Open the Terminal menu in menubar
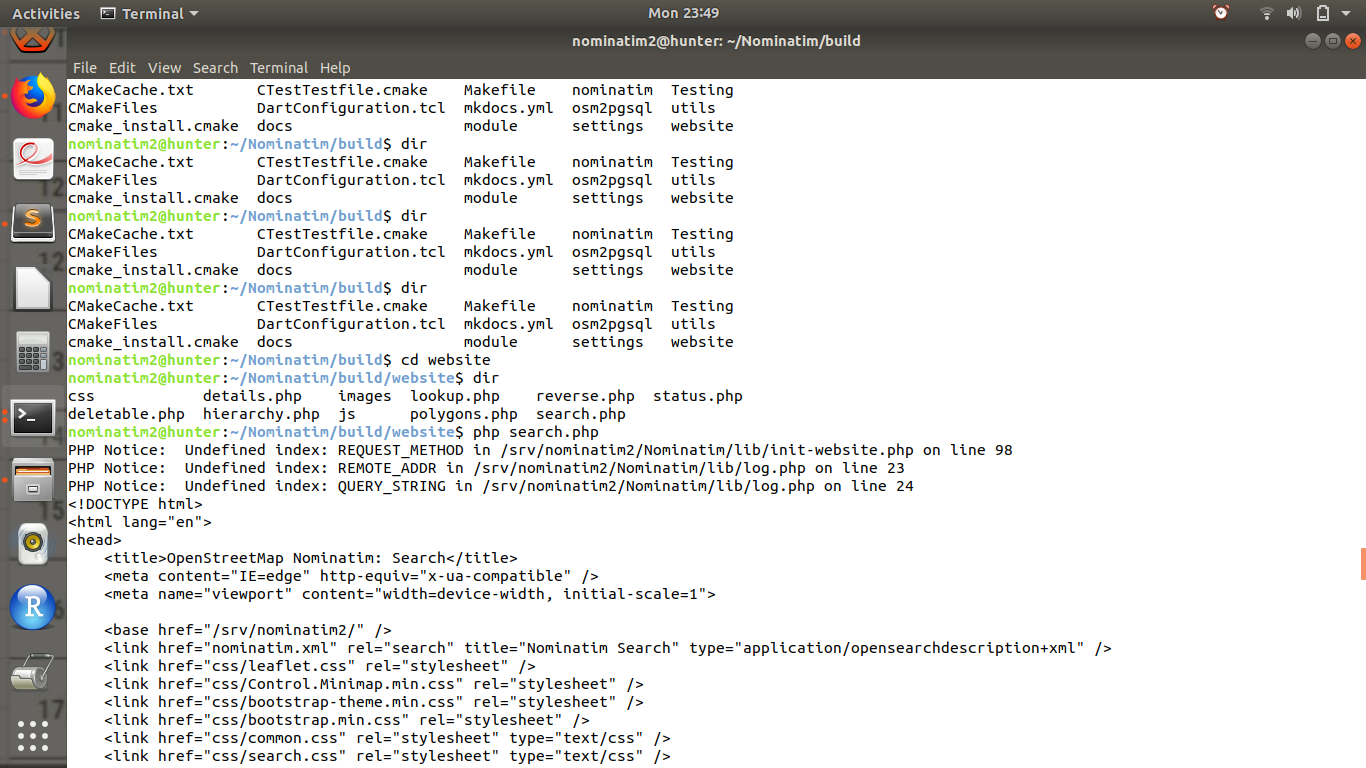The image size is (1366, 768). tap(279, 68)
